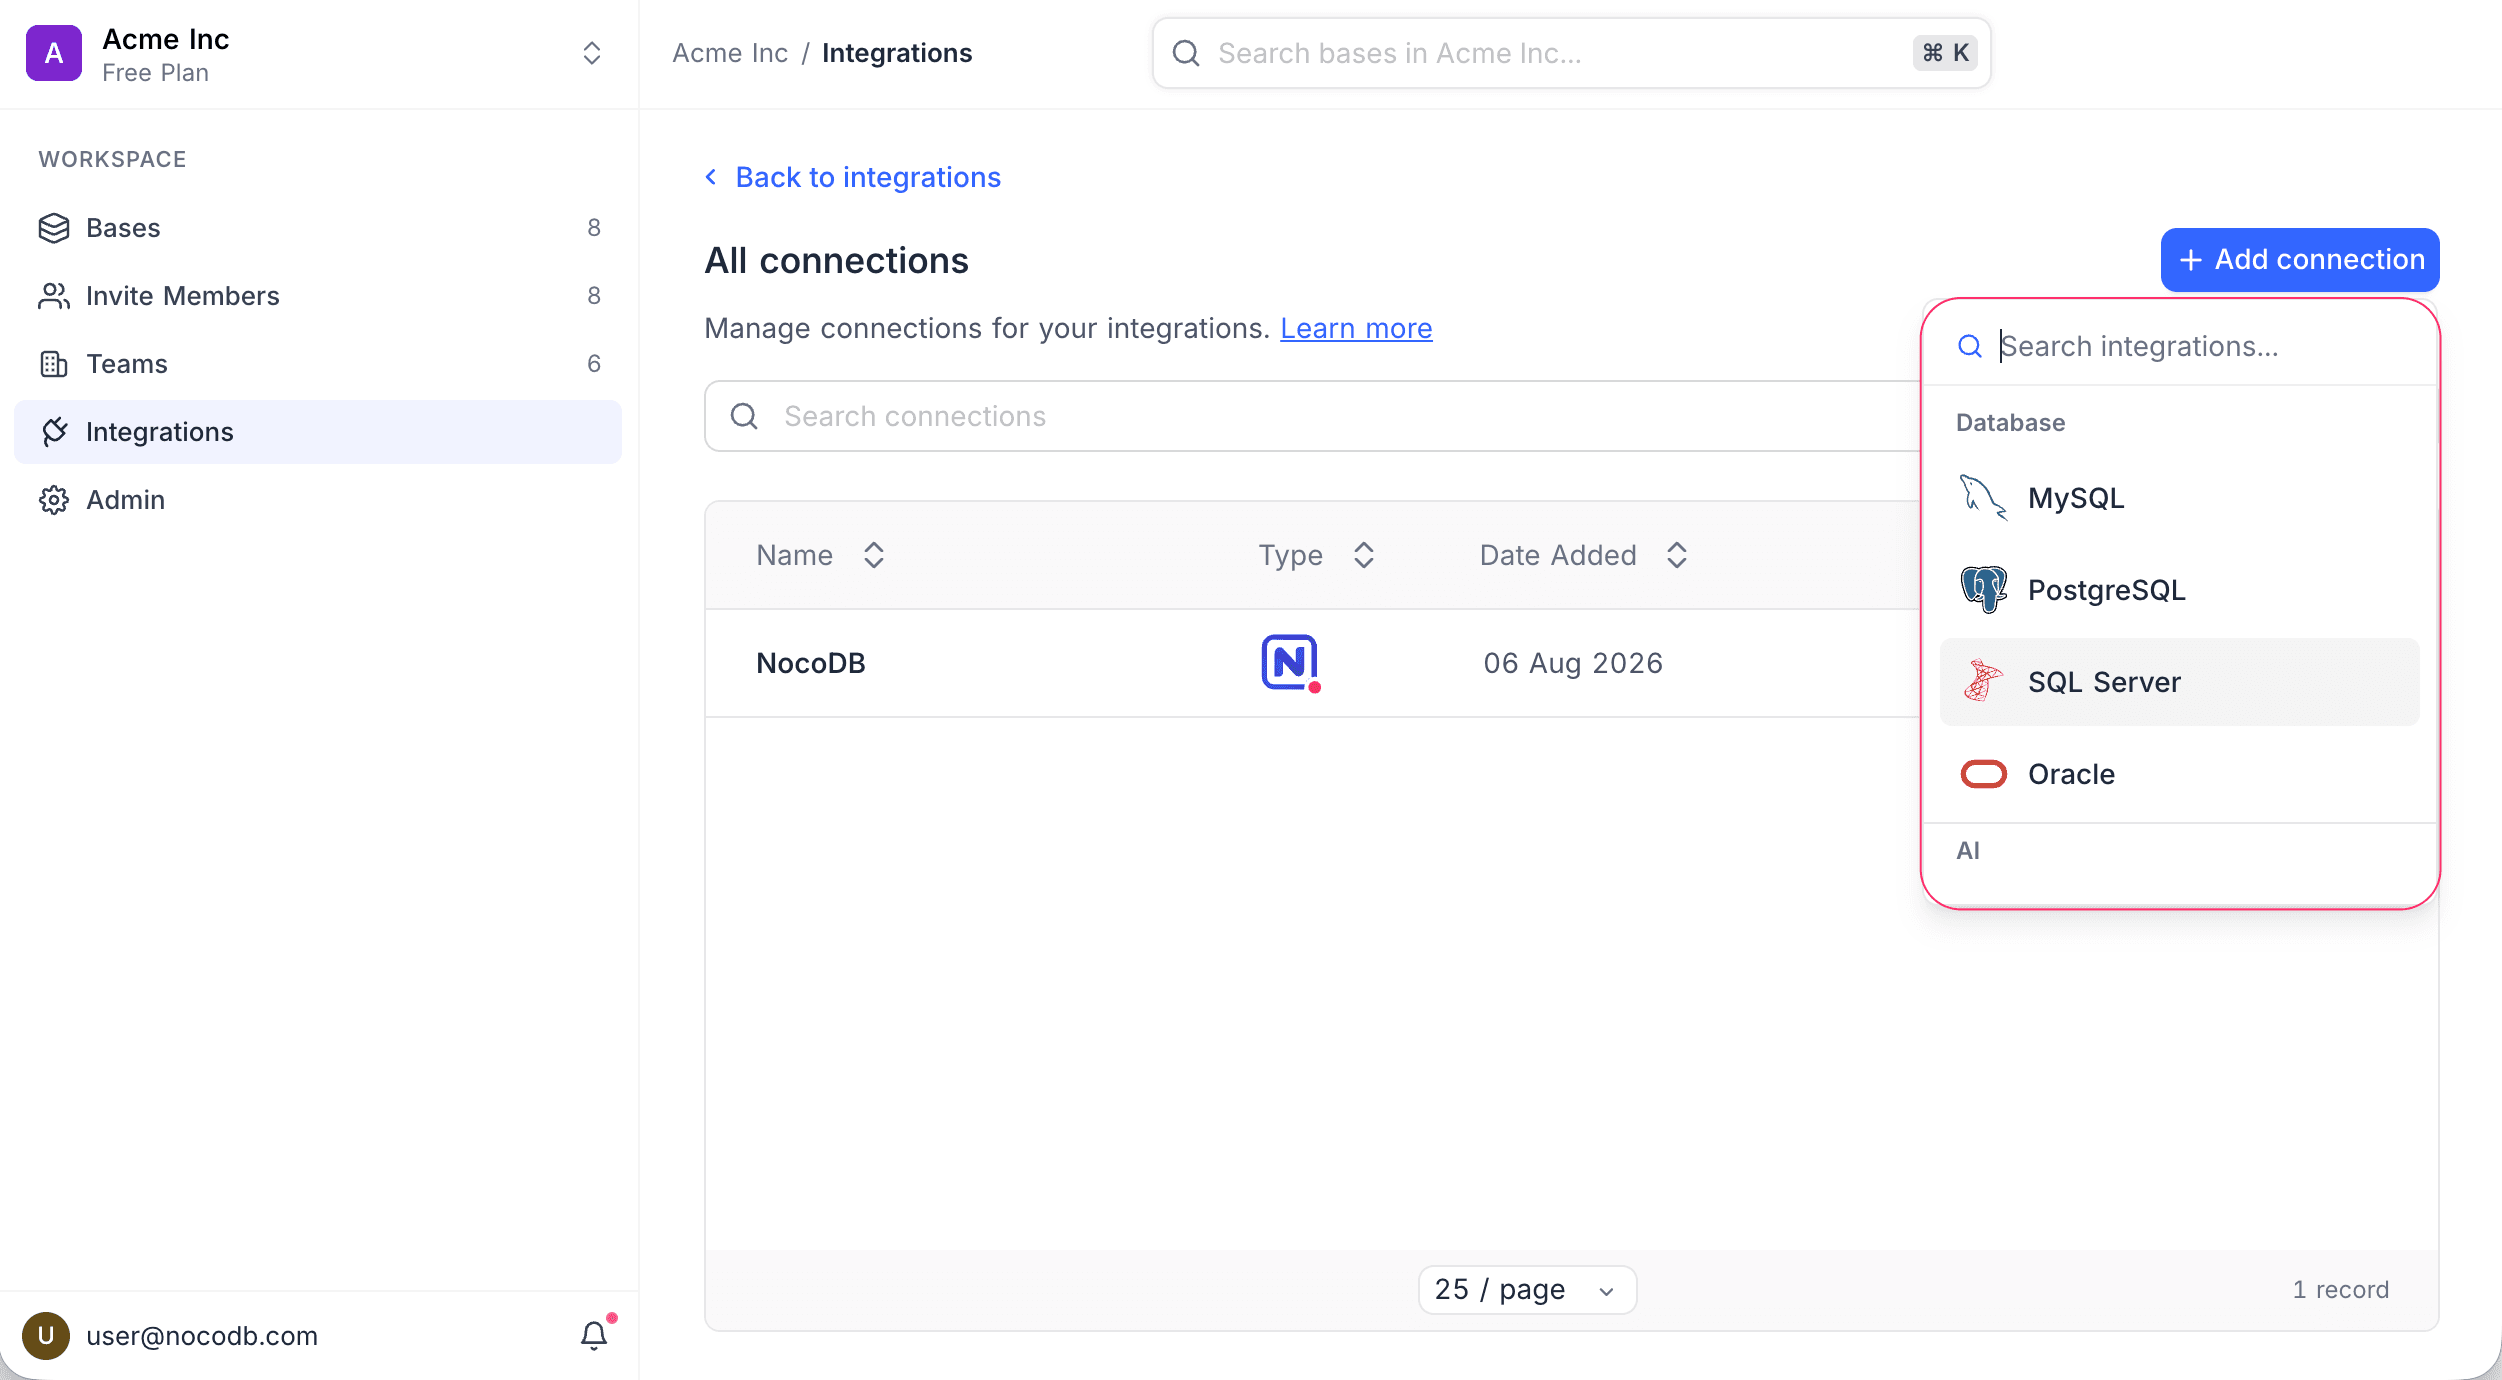2502x1380 pixels.
Task: Click the back arrow chevron icon
Action: click(x=711, y=177)
